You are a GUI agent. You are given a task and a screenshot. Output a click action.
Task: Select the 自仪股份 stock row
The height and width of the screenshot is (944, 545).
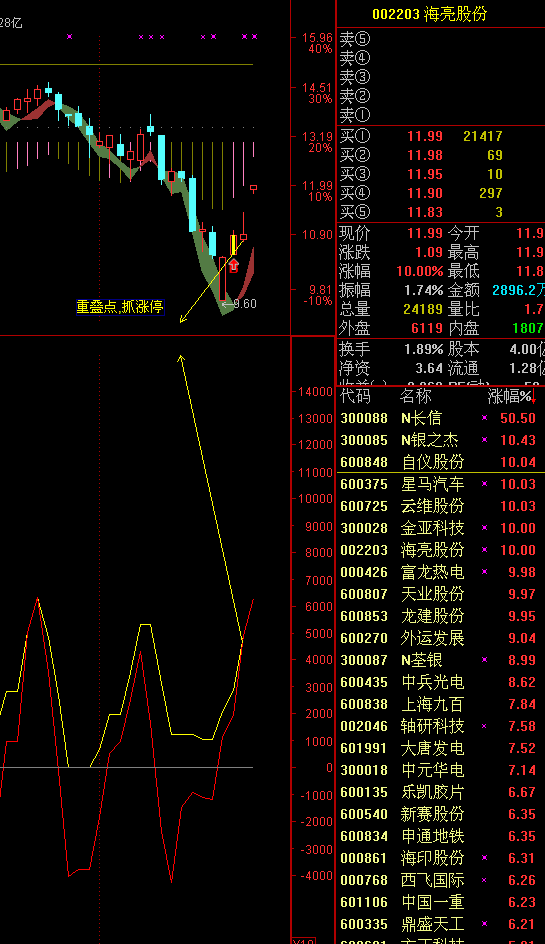tap(440, 462)
